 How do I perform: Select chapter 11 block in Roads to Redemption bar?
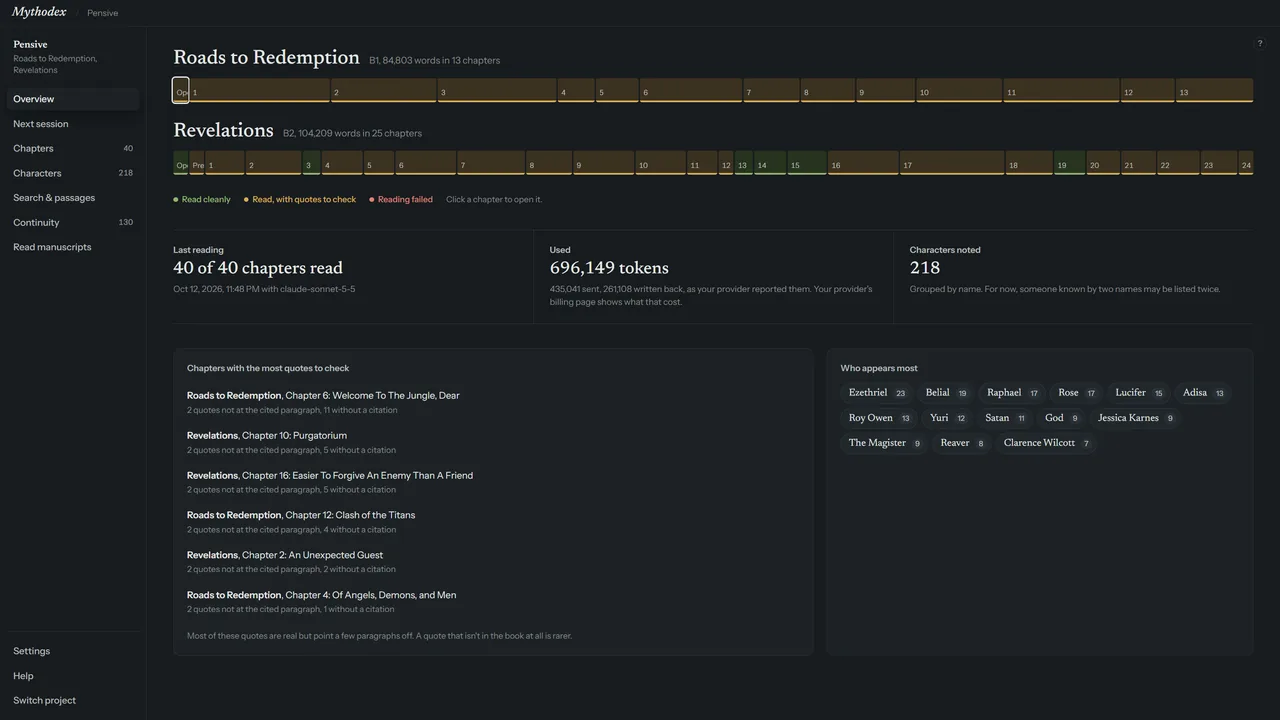1061,91
